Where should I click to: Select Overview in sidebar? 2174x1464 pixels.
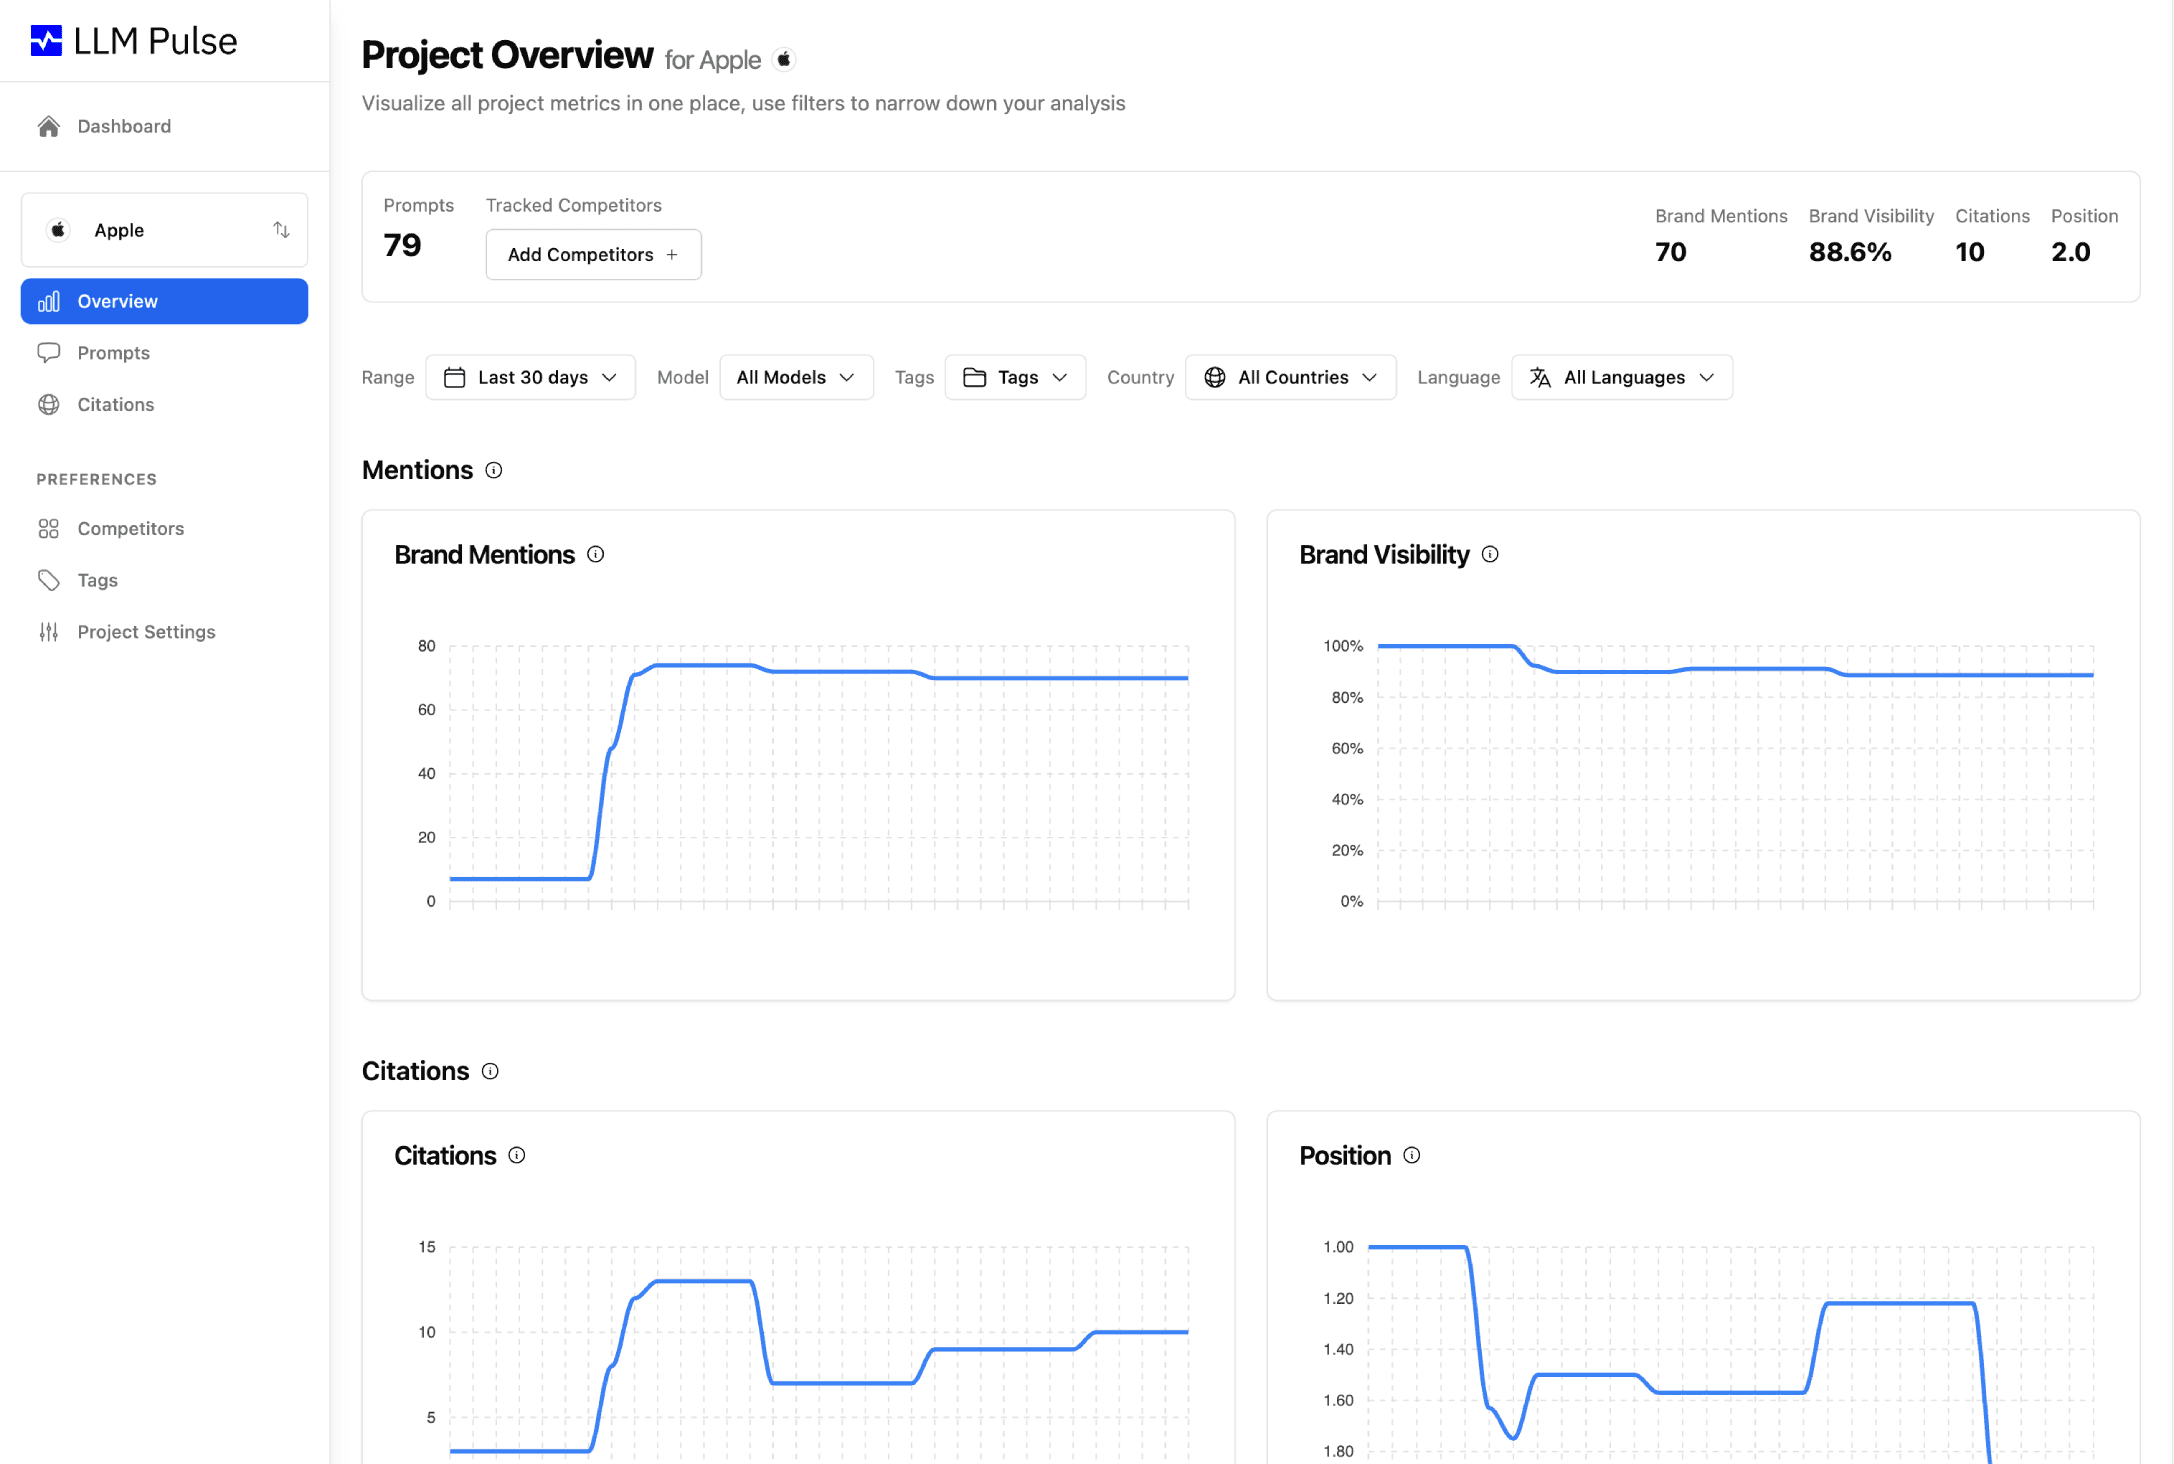click(164, 301)
